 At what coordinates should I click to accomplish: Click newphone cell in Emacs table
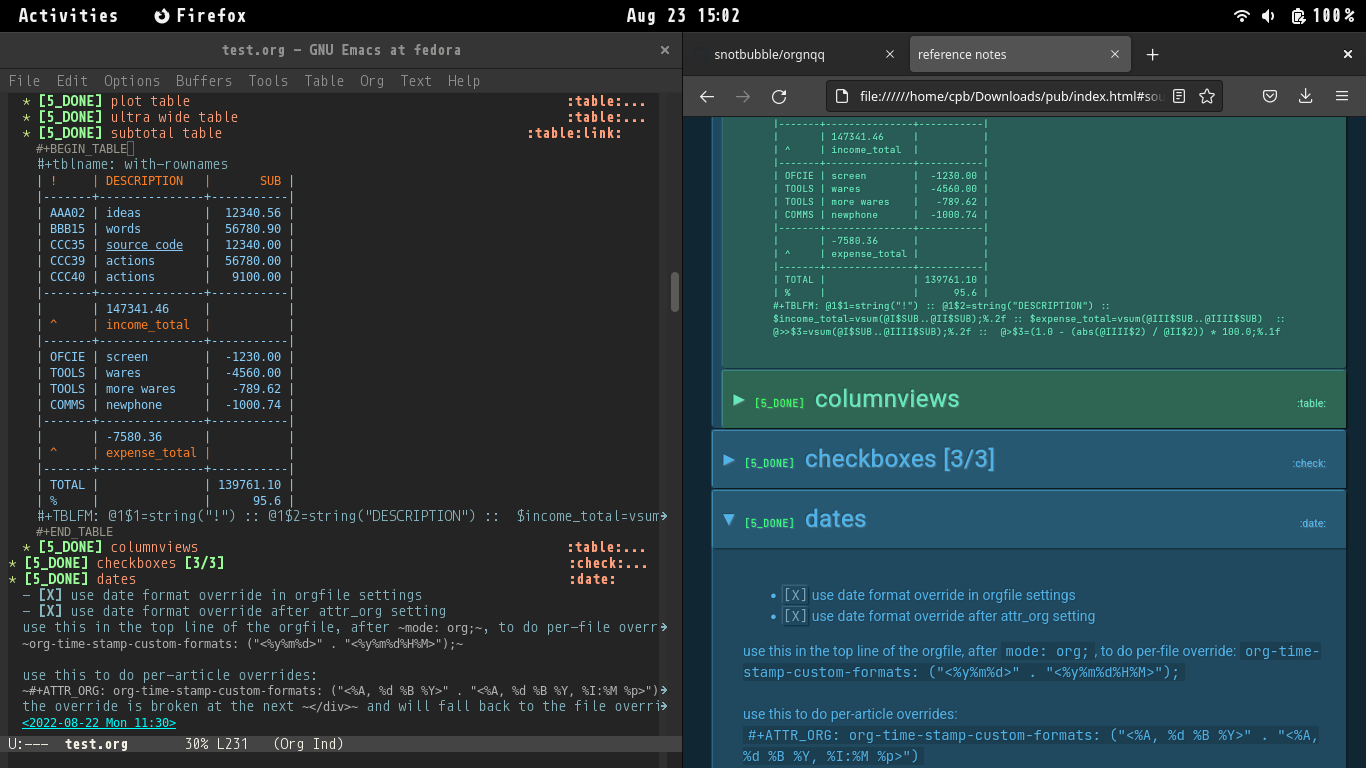tap(134, 405)
